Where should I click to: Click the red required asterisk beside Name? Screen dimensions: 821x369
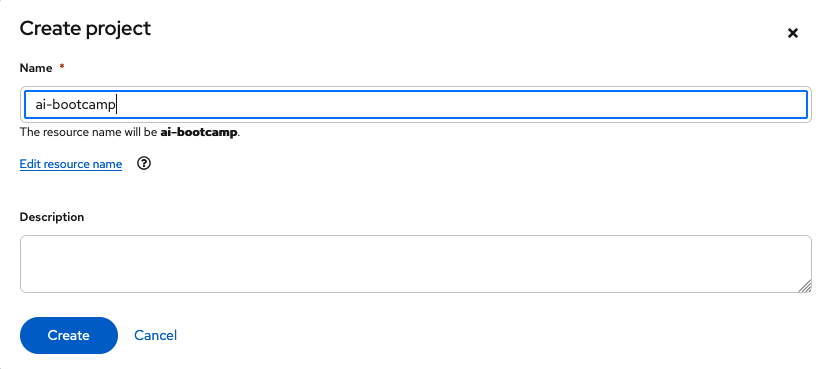pyautogui.click(x=62, y=66)
